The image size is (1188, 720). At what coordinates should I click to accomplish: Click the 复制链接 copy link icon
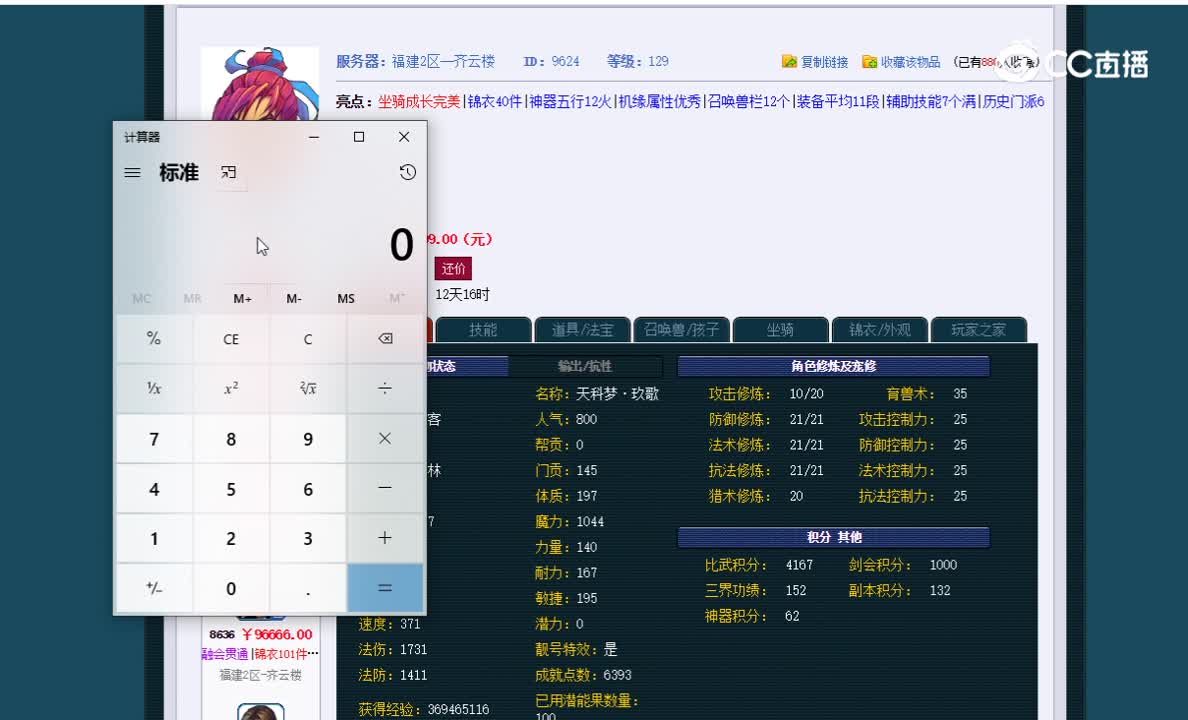coord(789,61)
